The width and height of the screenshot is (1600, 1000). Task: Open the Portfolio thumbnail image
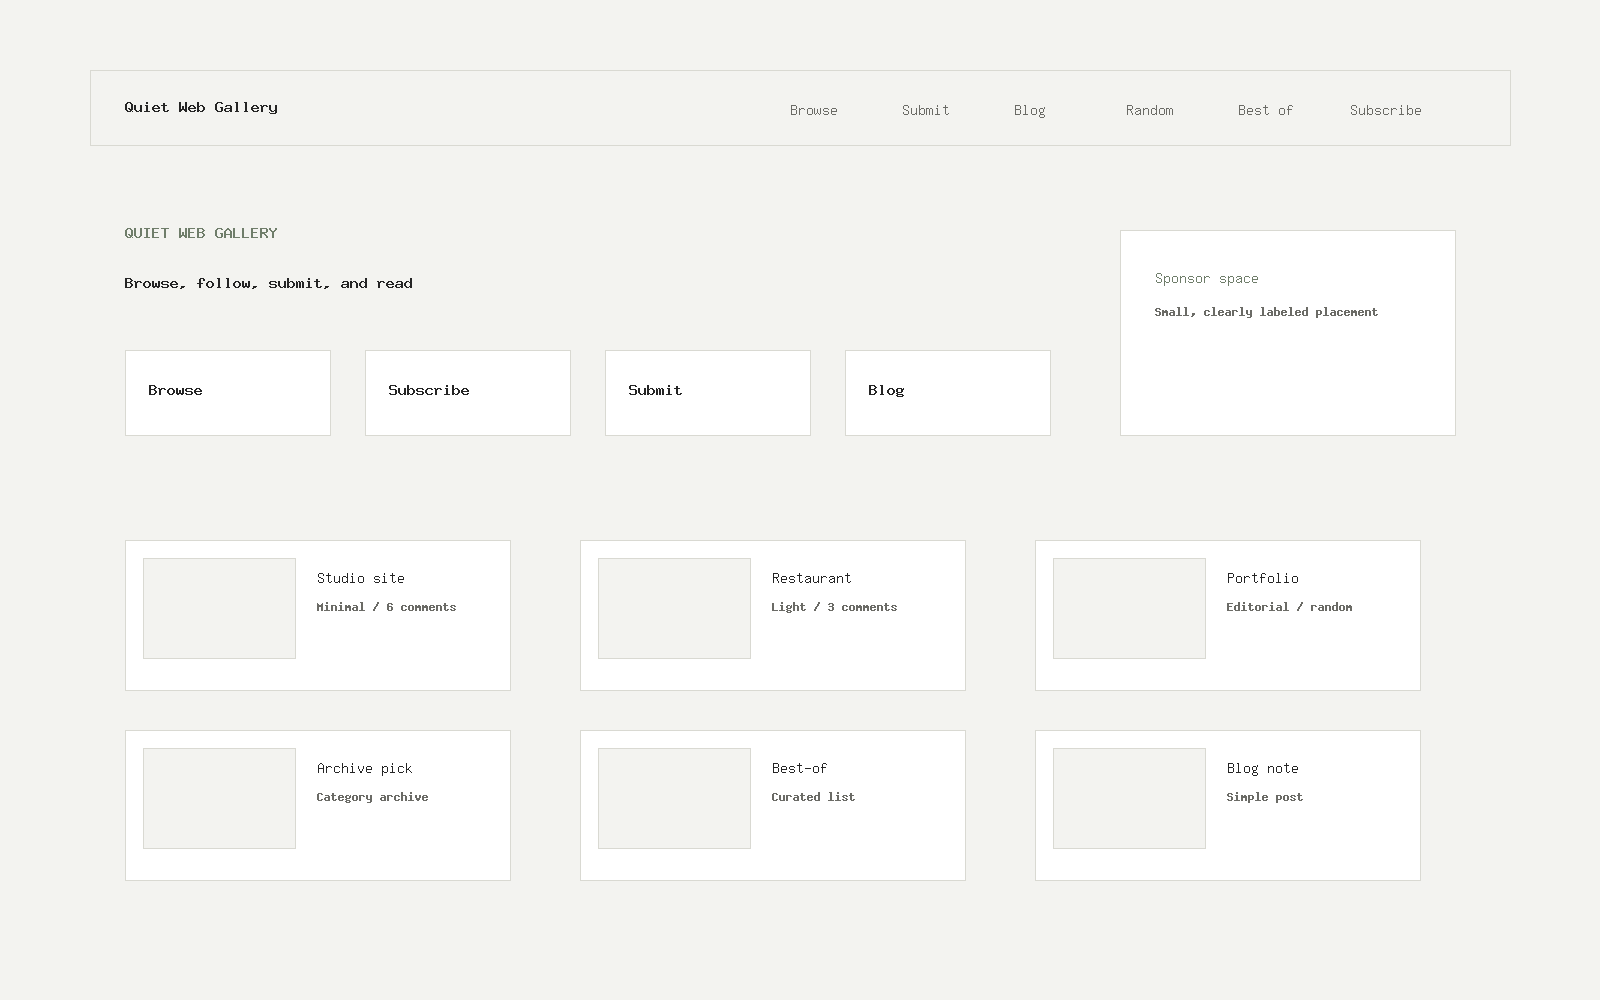pyautogui.click(x=1129, y=608)
